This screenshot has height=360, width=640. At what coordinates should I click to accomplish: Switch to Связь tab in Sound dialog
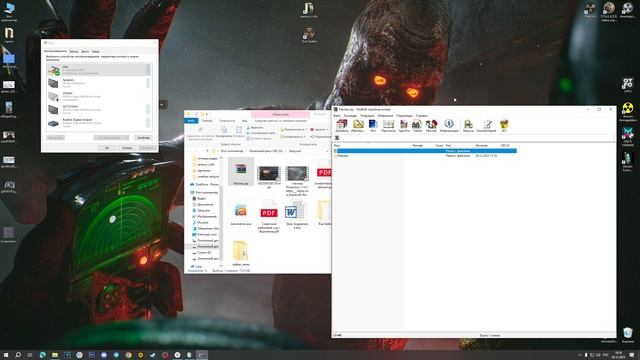tap(96, 51)
